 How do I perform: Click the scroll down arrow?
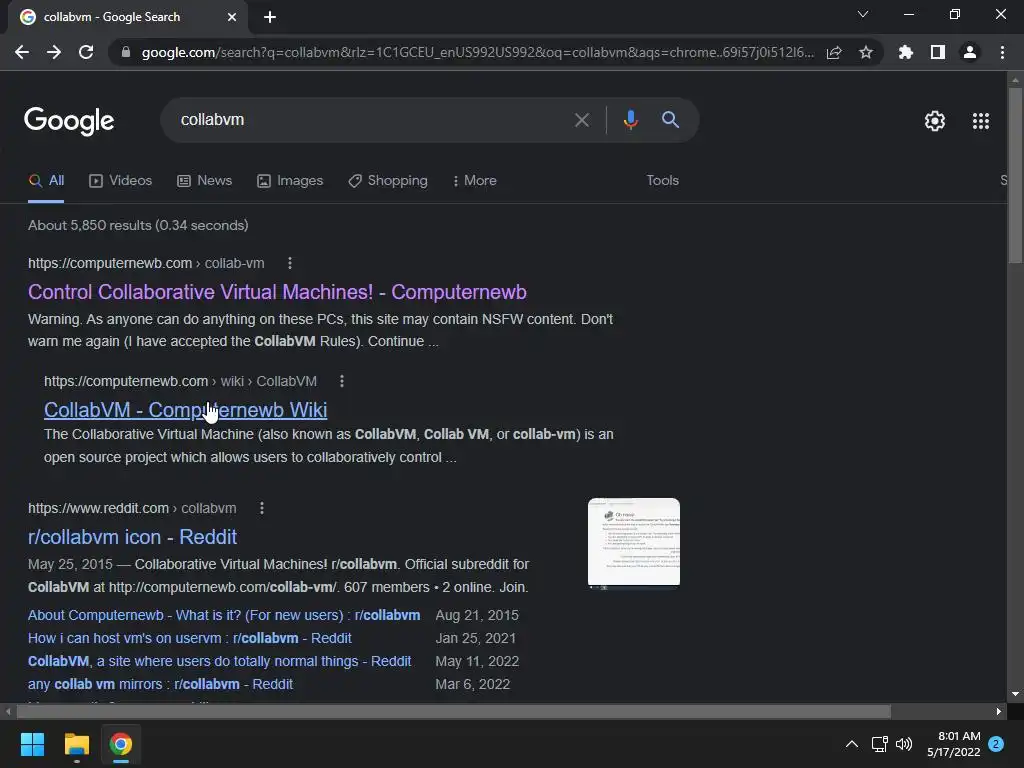click(1015, 694)
